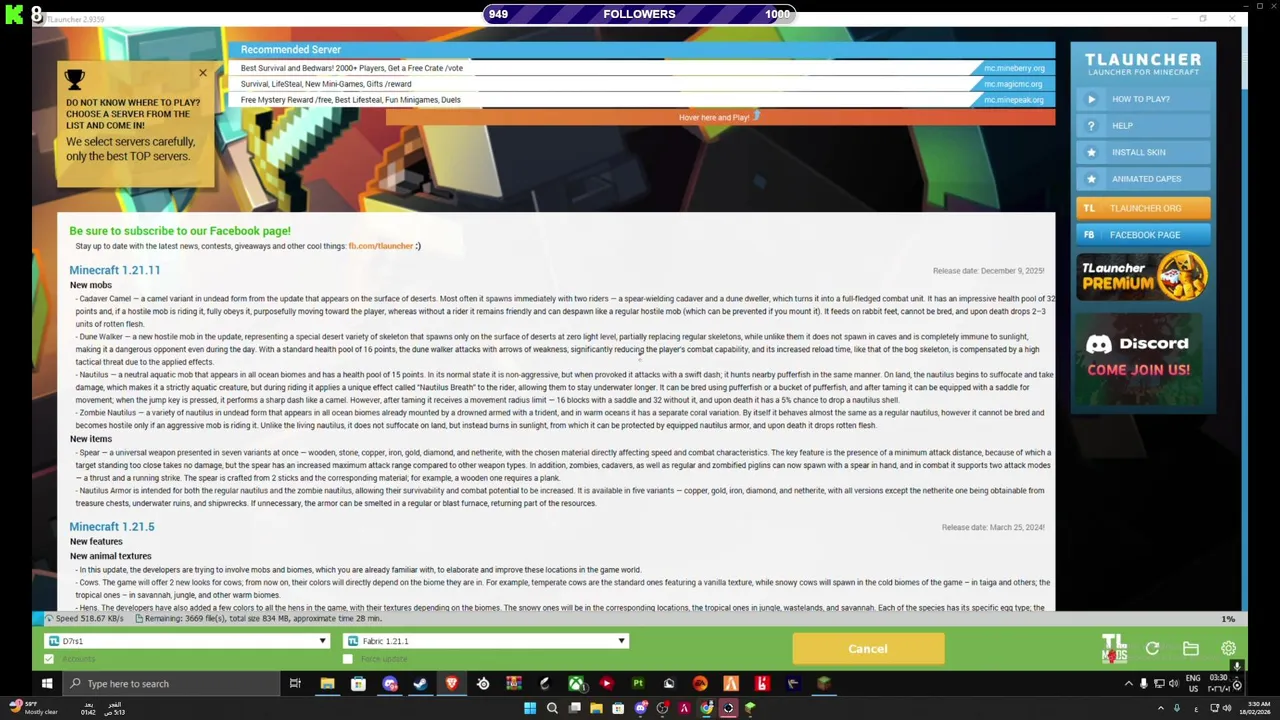Open the Fabric 1.21.1 version dropdown

485,641
